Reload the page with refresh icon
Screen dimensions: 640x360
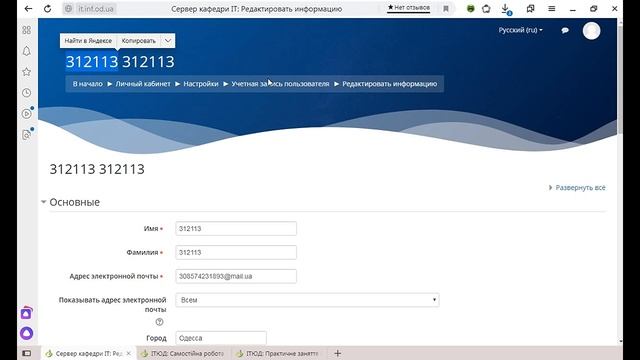tap(47, 9)
